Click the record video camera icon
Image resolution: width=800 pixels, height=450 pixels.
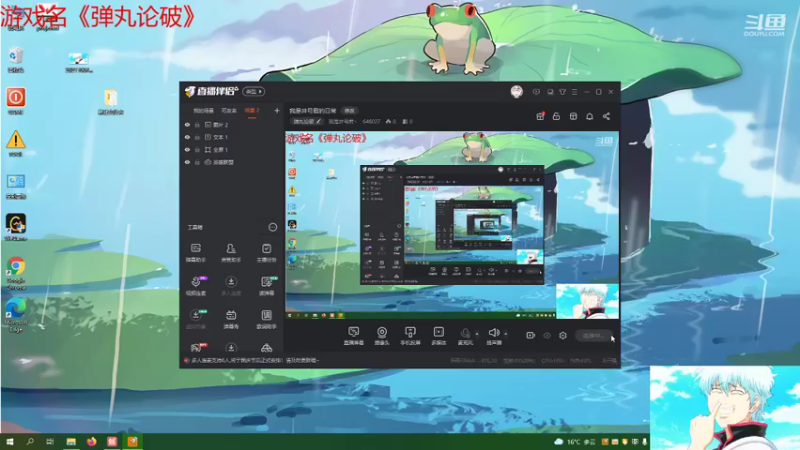(x=531, y=335)
